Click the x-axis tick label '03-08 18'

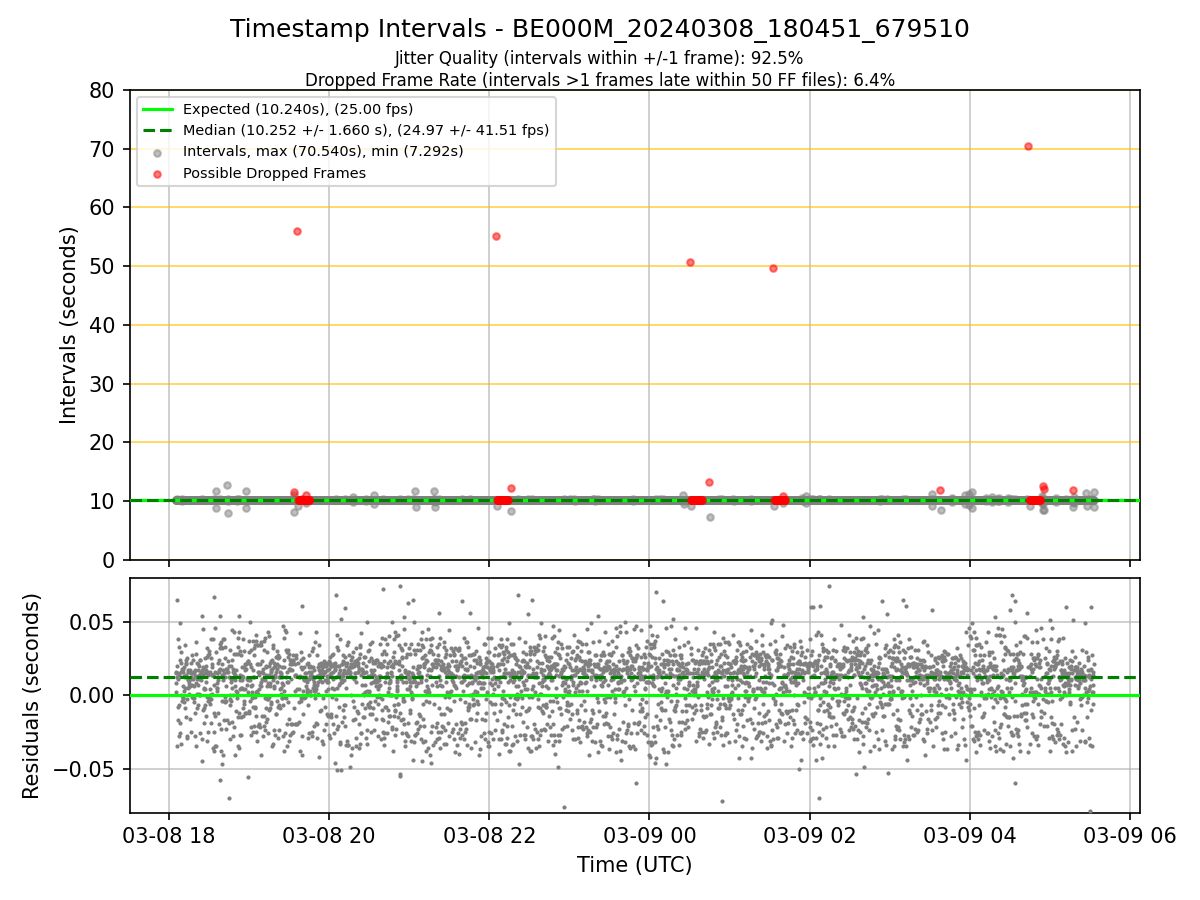click(x=168, y=836)
